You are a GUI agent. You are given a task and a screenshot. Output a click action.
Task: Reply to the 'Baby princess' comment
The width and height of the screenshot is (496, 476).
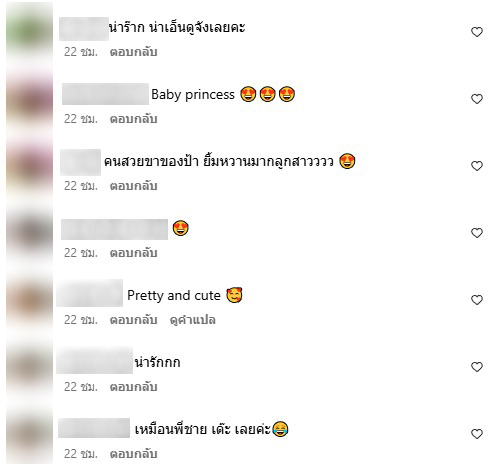click(133, 119)
